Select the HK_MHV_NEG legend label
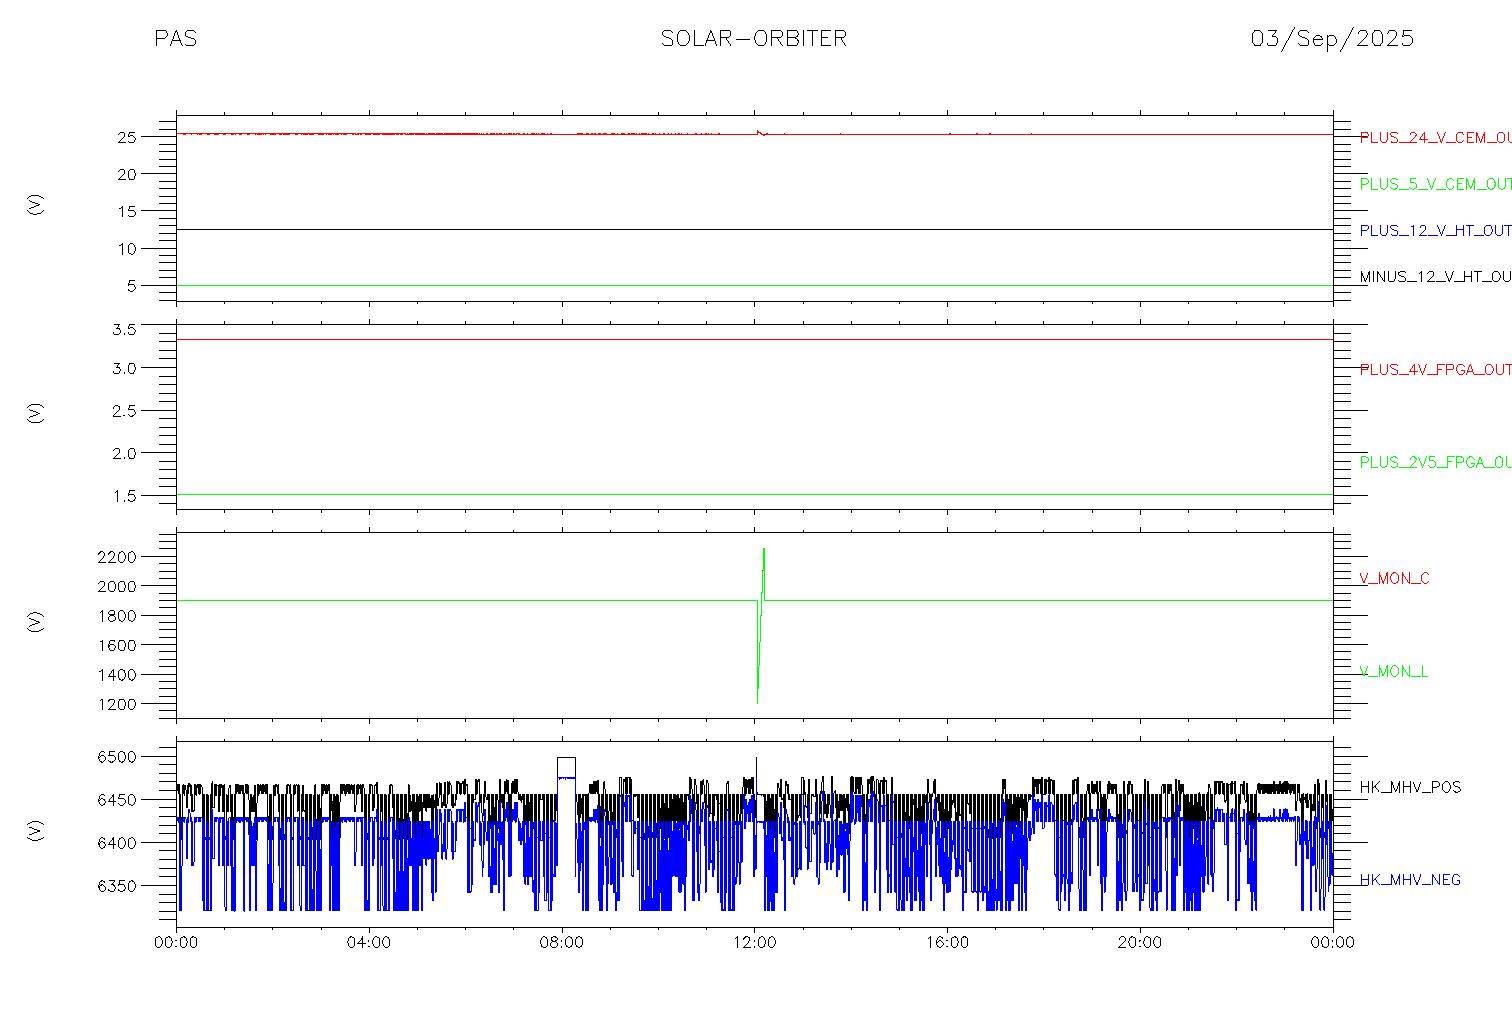Viewport: 1512px width, 1020px height. click(1410, 880)
